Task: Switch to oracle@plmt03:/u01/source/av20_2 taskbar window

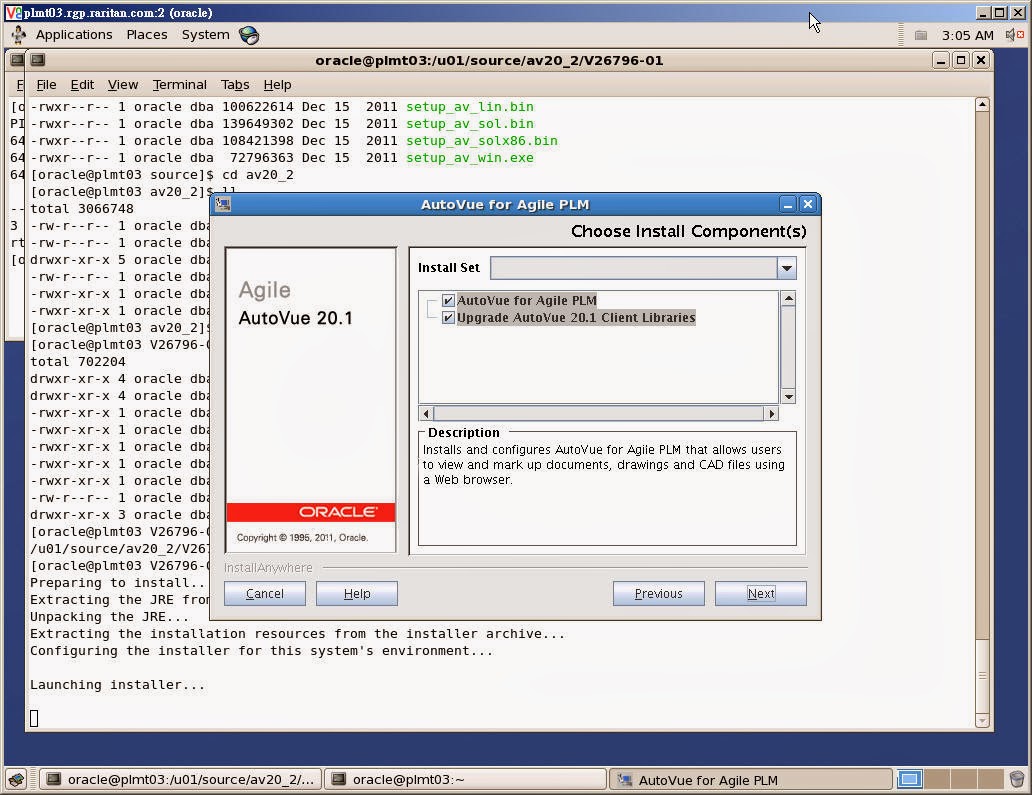Action: pos(181,780)
